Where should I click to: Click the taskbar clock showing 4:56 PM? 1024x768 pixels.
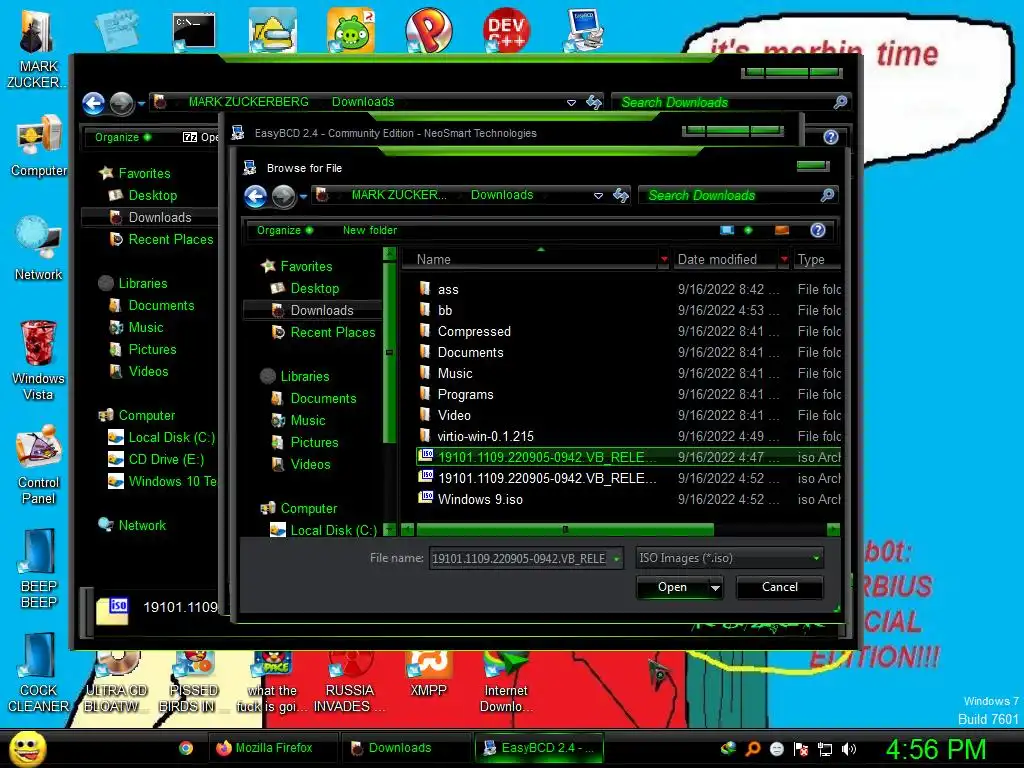pyautogui.click(x=936, y=749)
